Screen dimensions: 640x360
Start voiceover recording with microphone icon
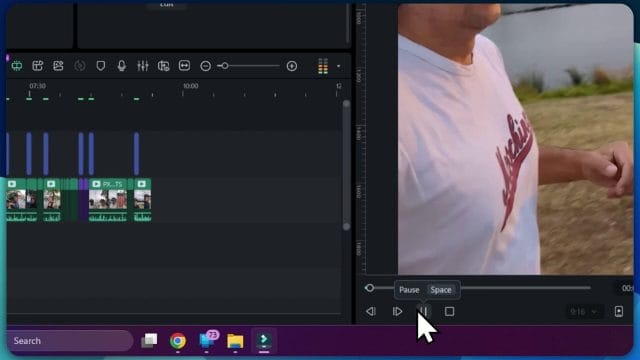coord(122,66)
